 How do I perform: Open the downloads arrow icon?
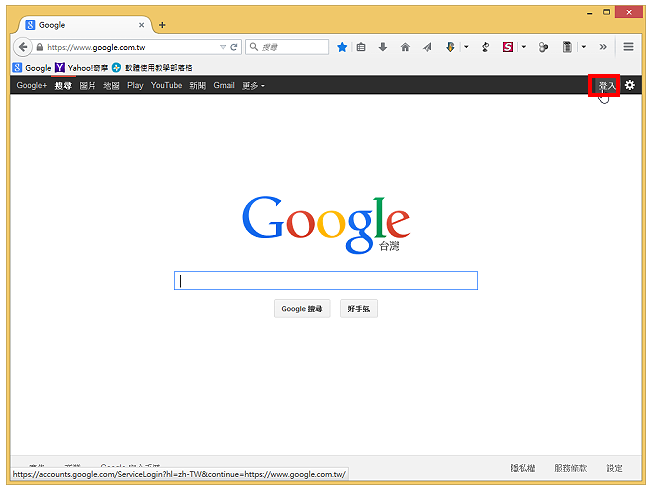383,47
